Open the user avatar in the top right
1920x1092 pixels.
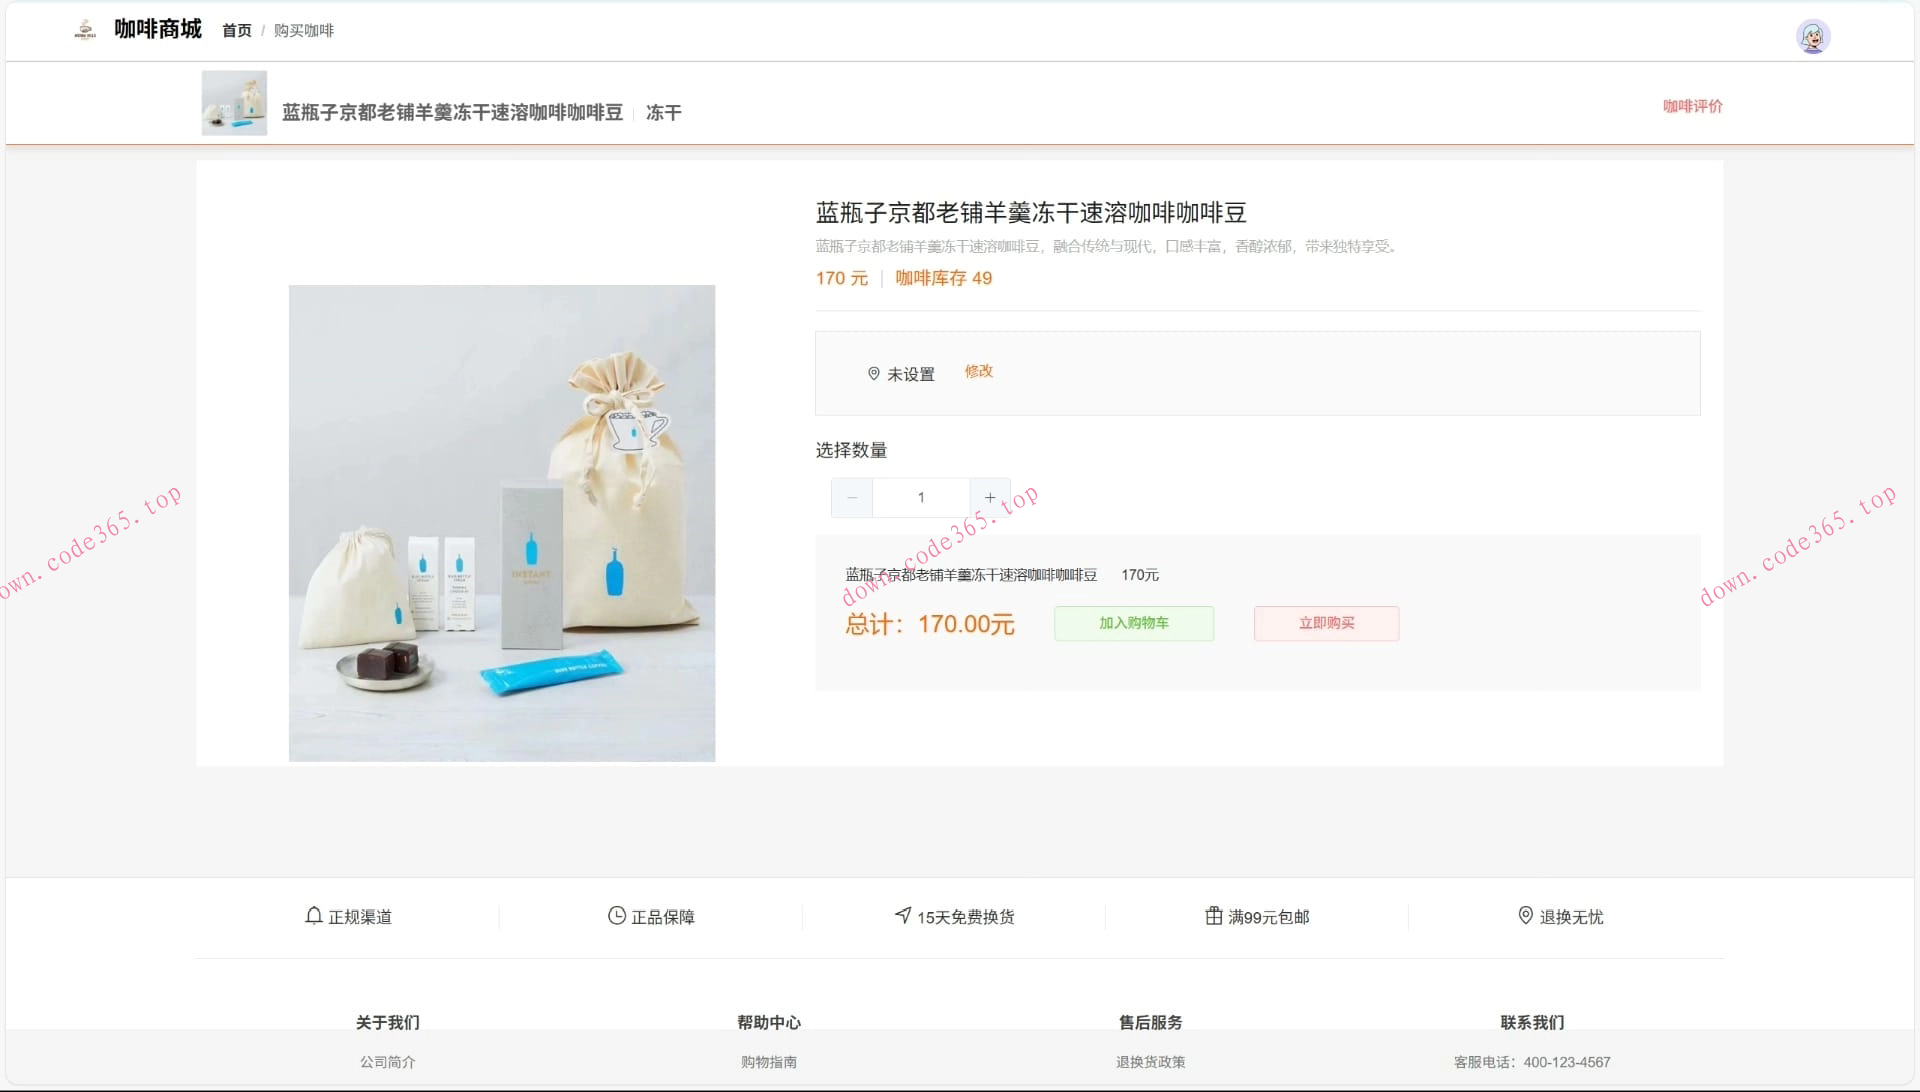(x=1814, y=36)
